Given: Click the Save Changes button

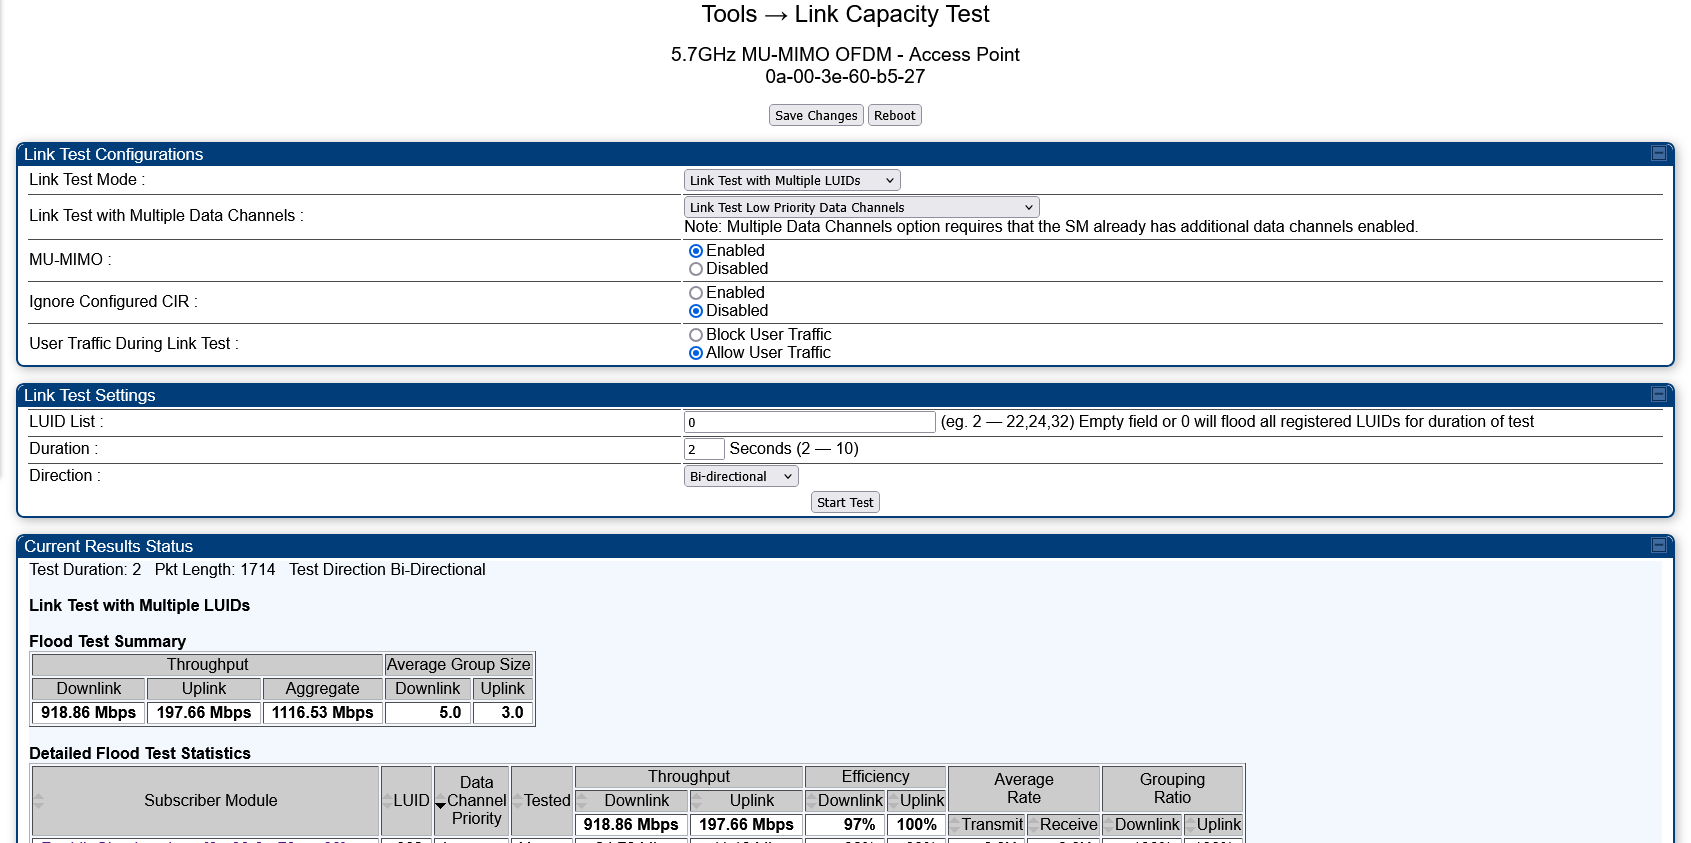Looking at the screenshot, I should point(816,115).
